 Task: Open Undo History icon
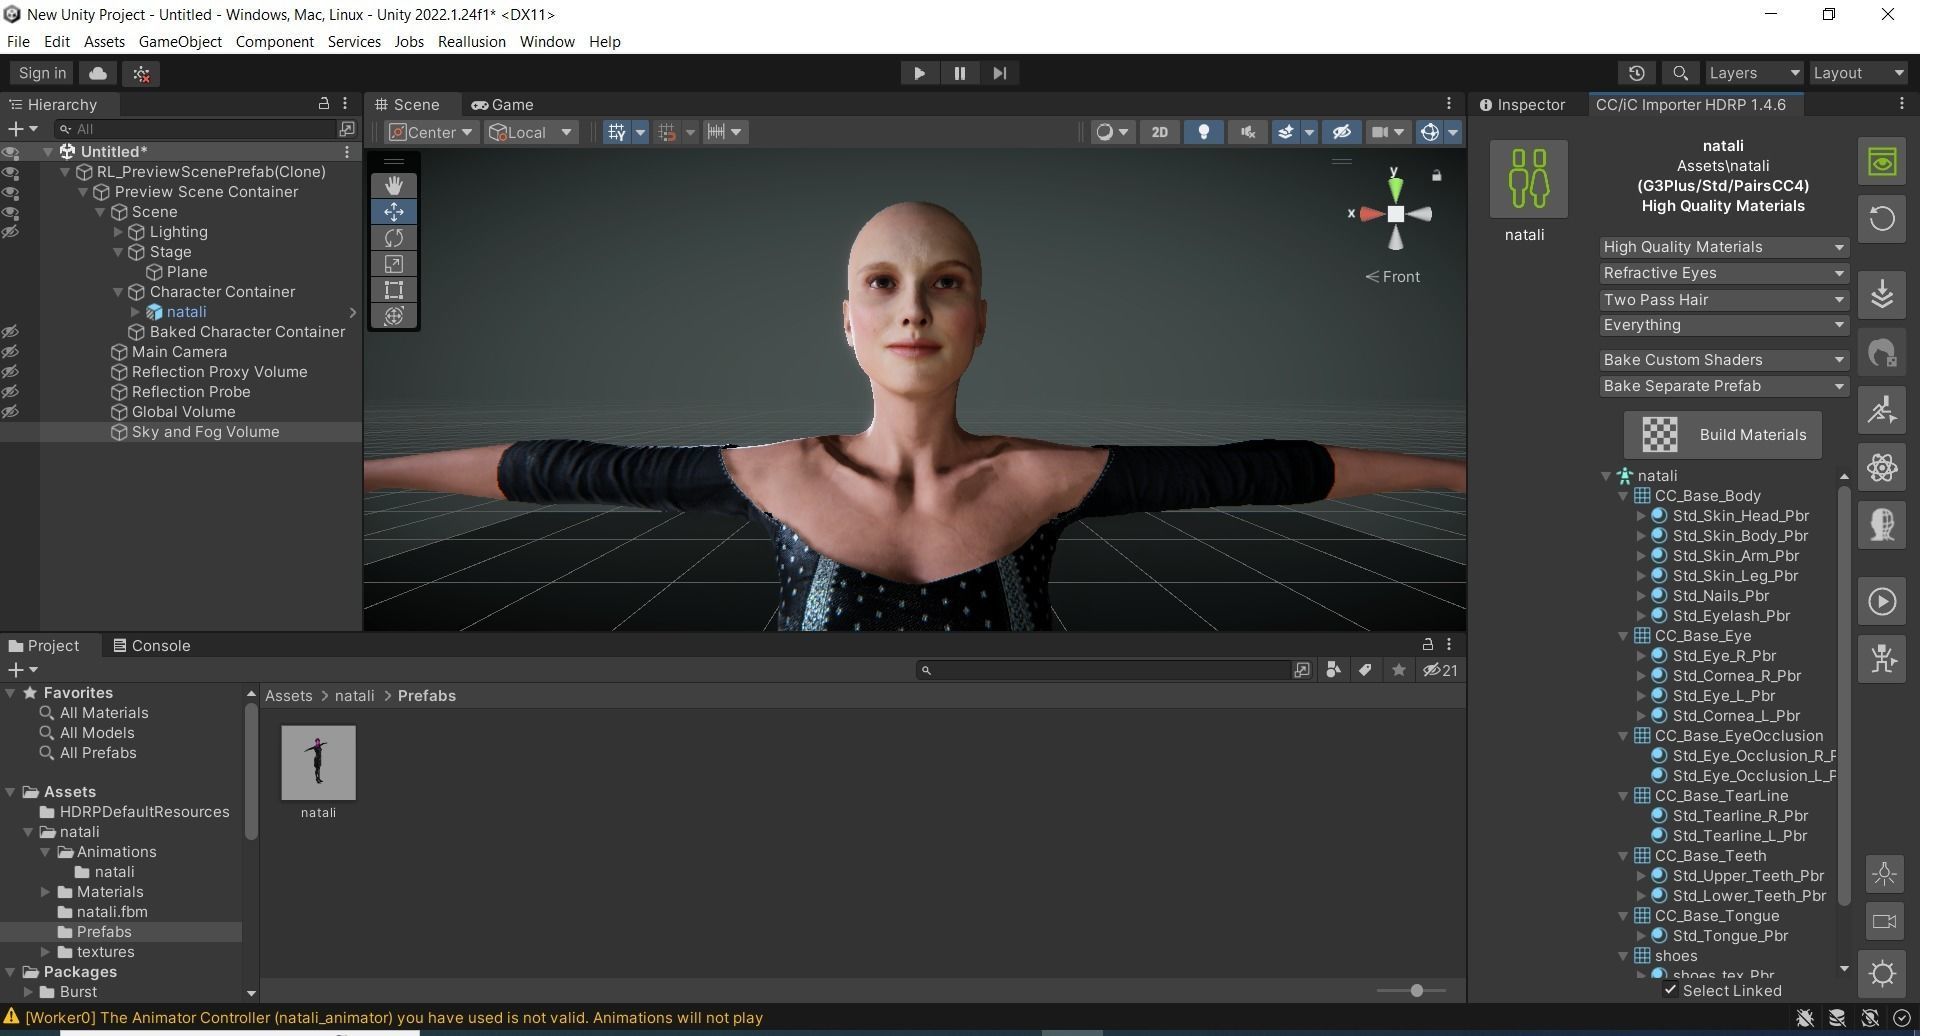(x=1636, y=73)
